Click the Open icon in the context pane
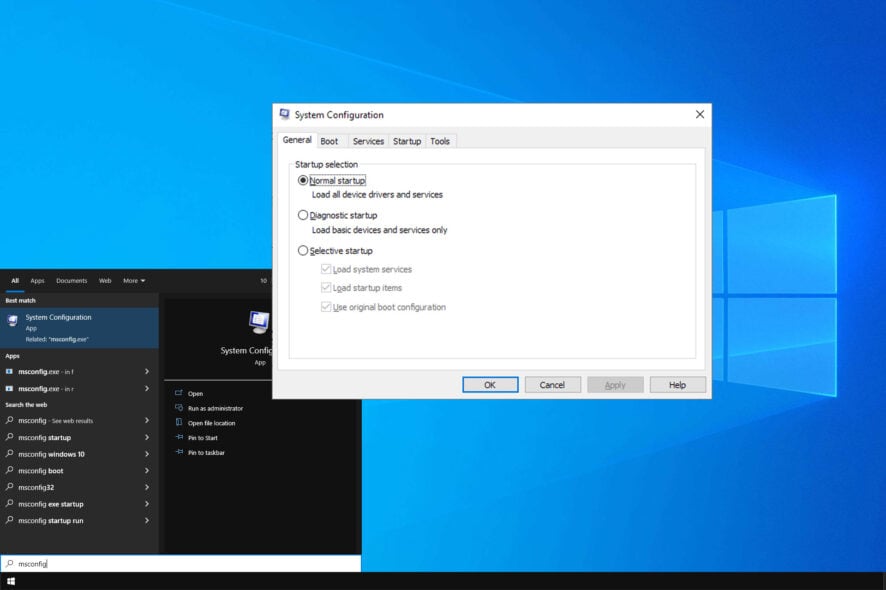The width and height of the screenshot is (886, 590). 178,393
